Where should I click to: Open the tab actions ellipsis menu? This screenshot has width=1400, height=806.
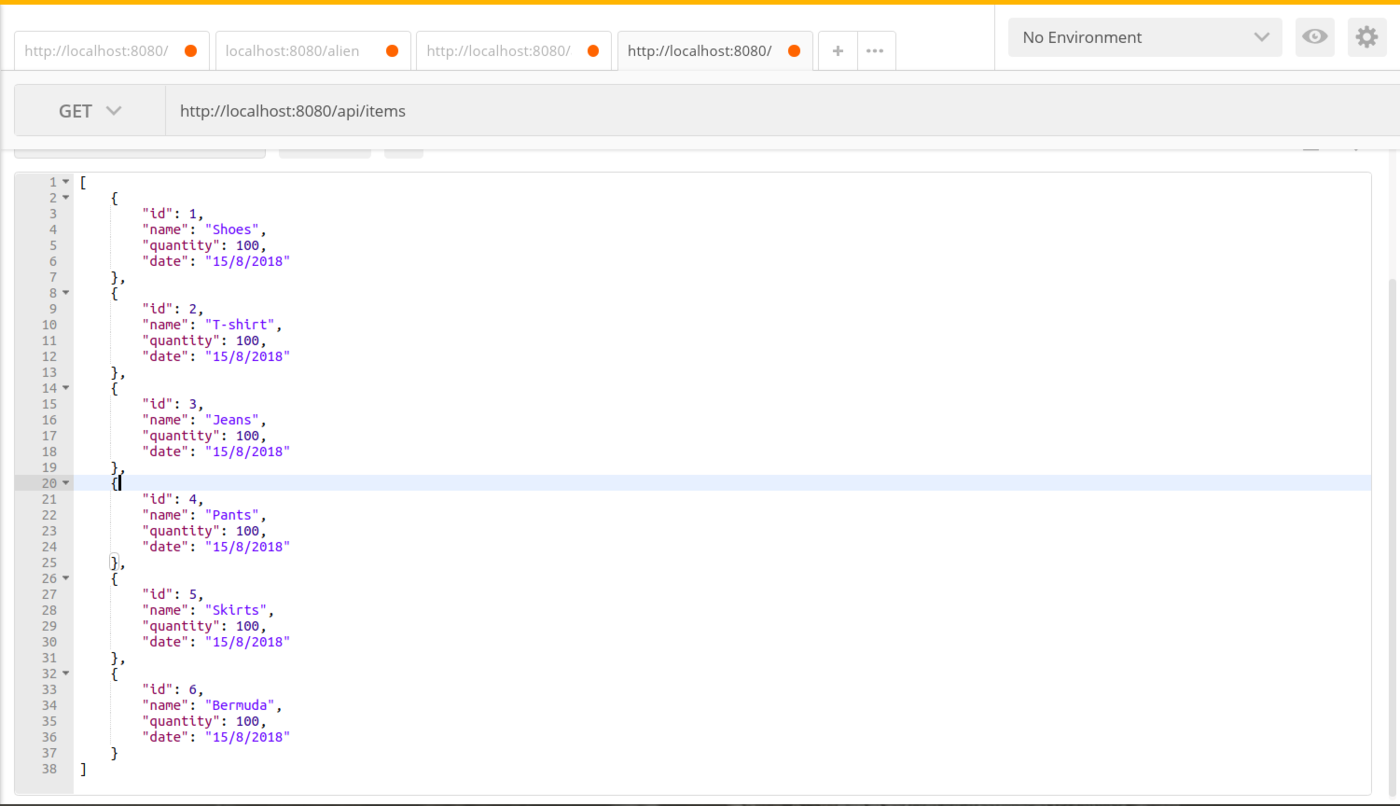coord(875,50)
